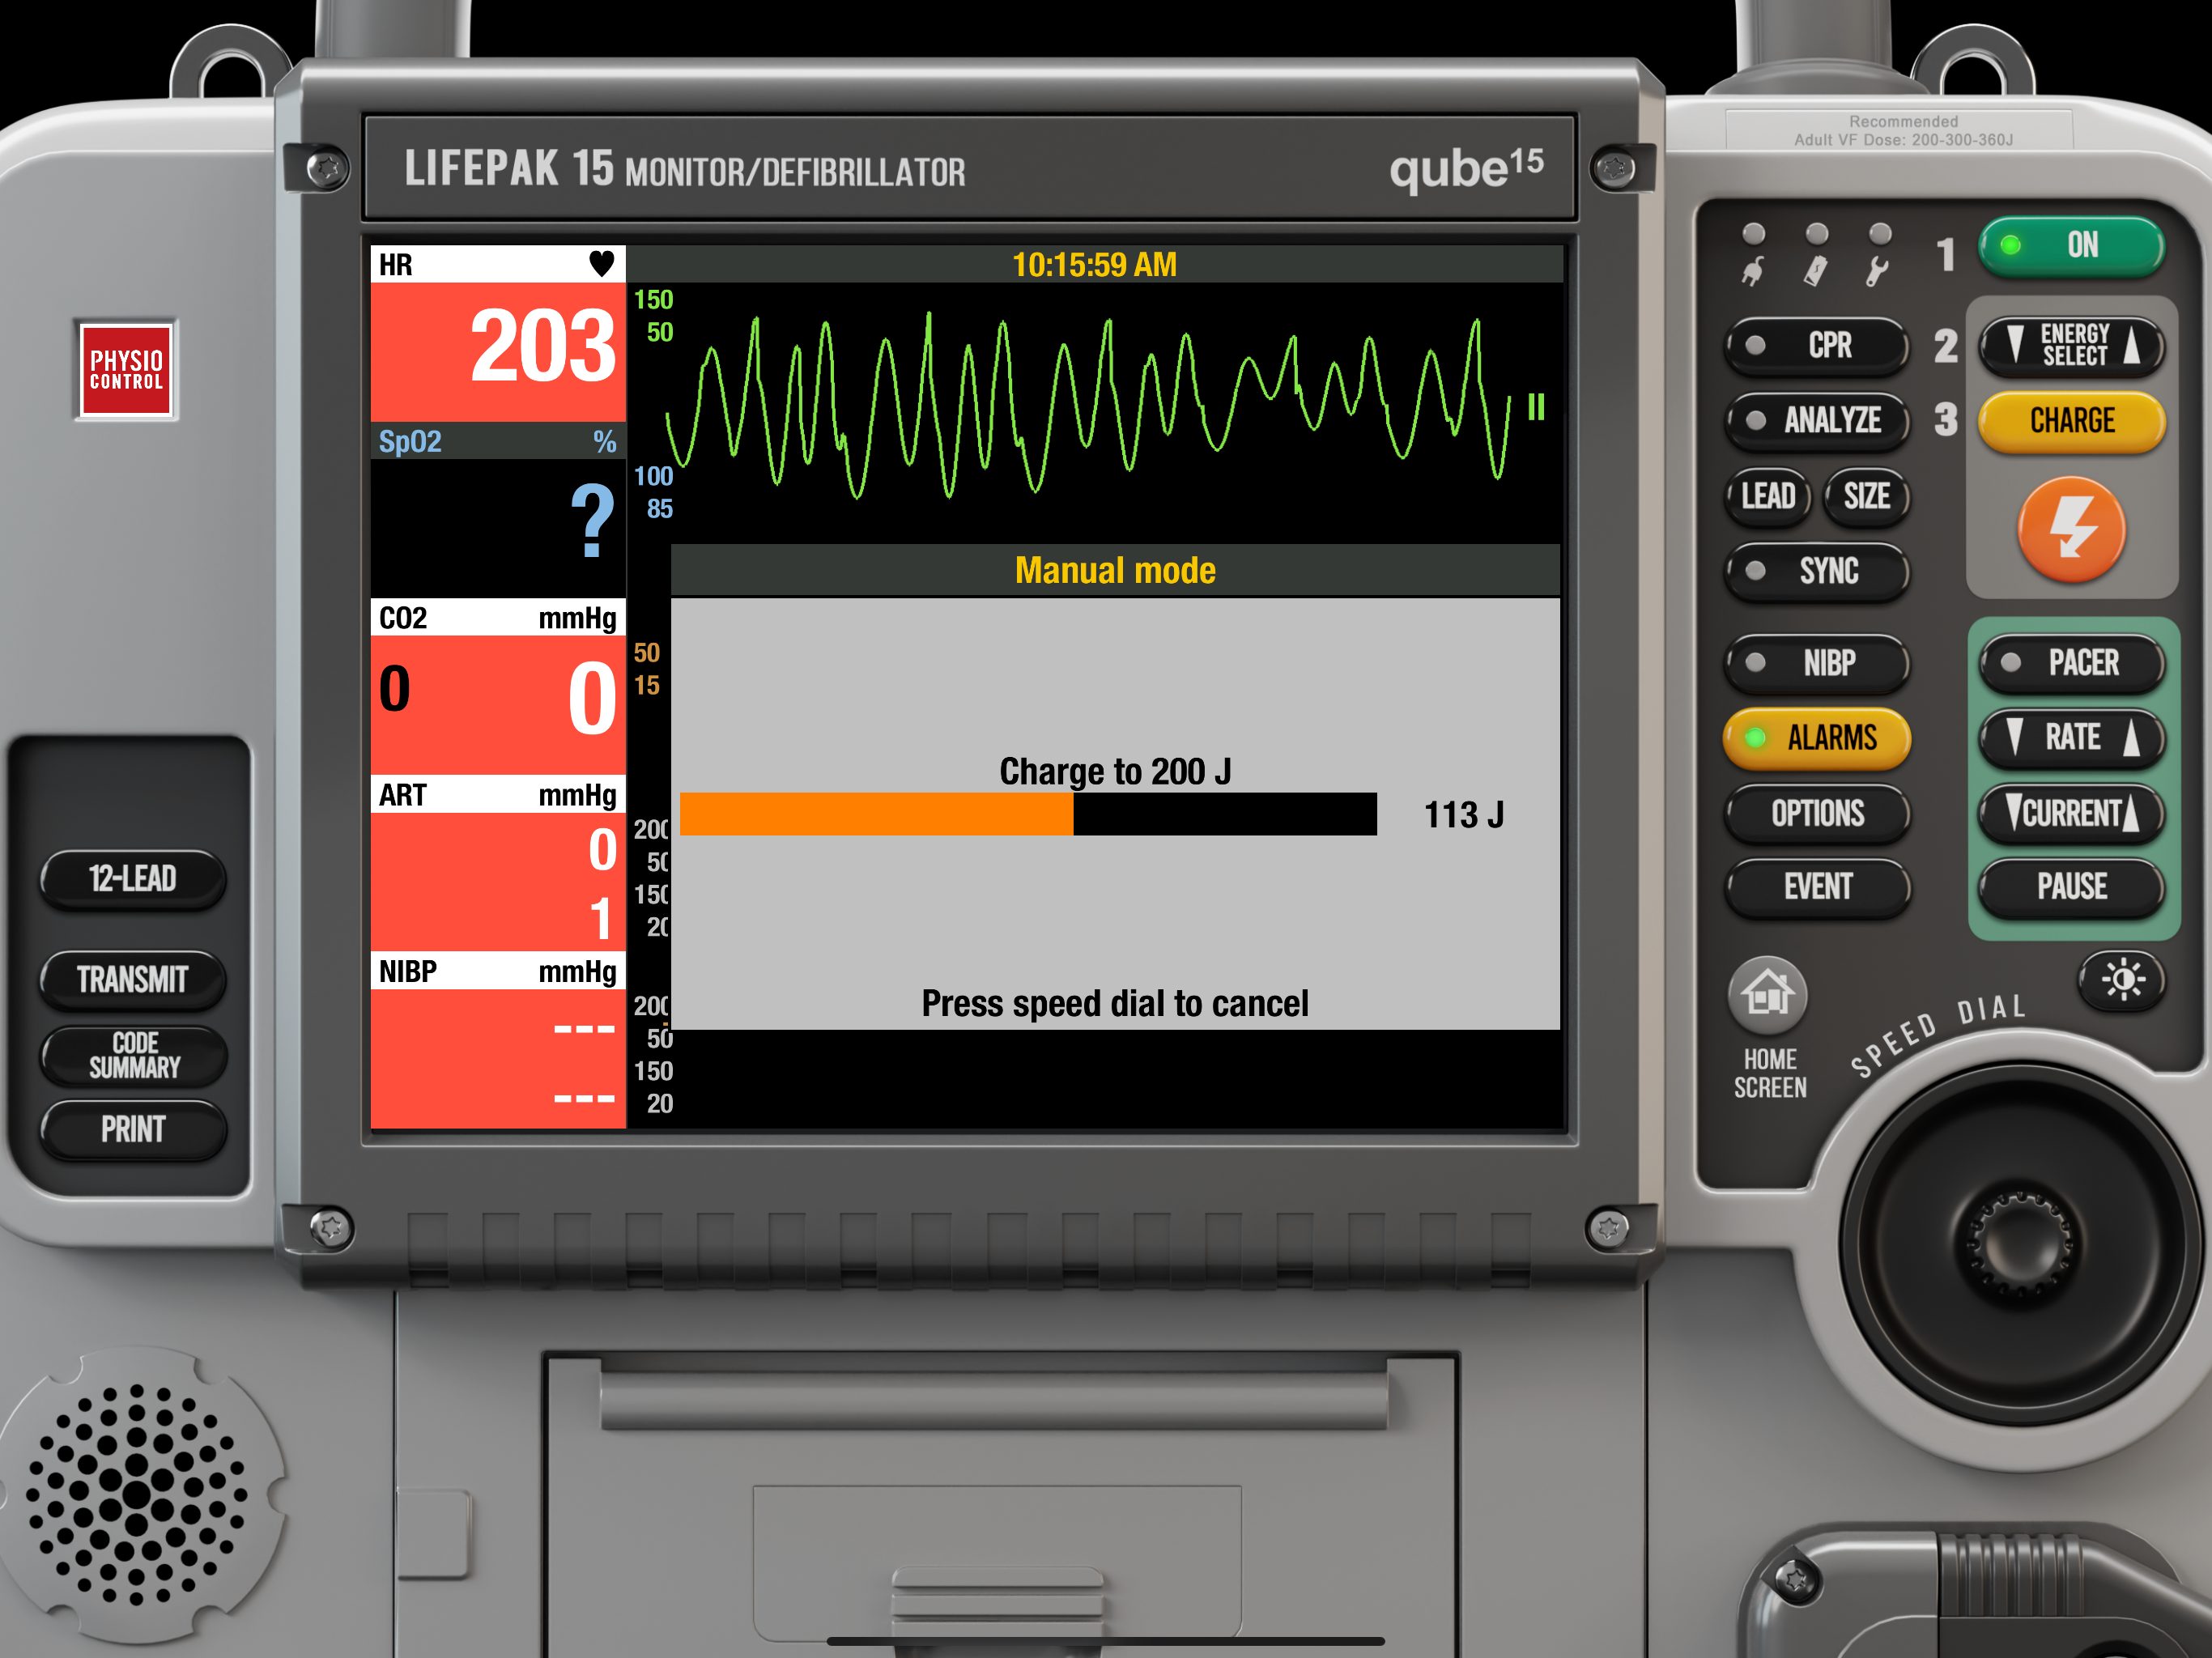Adjust display brightness with sun icon button
Image resolution: width=2212 pixels, height=1658 pixels.
click(2122, 979)
